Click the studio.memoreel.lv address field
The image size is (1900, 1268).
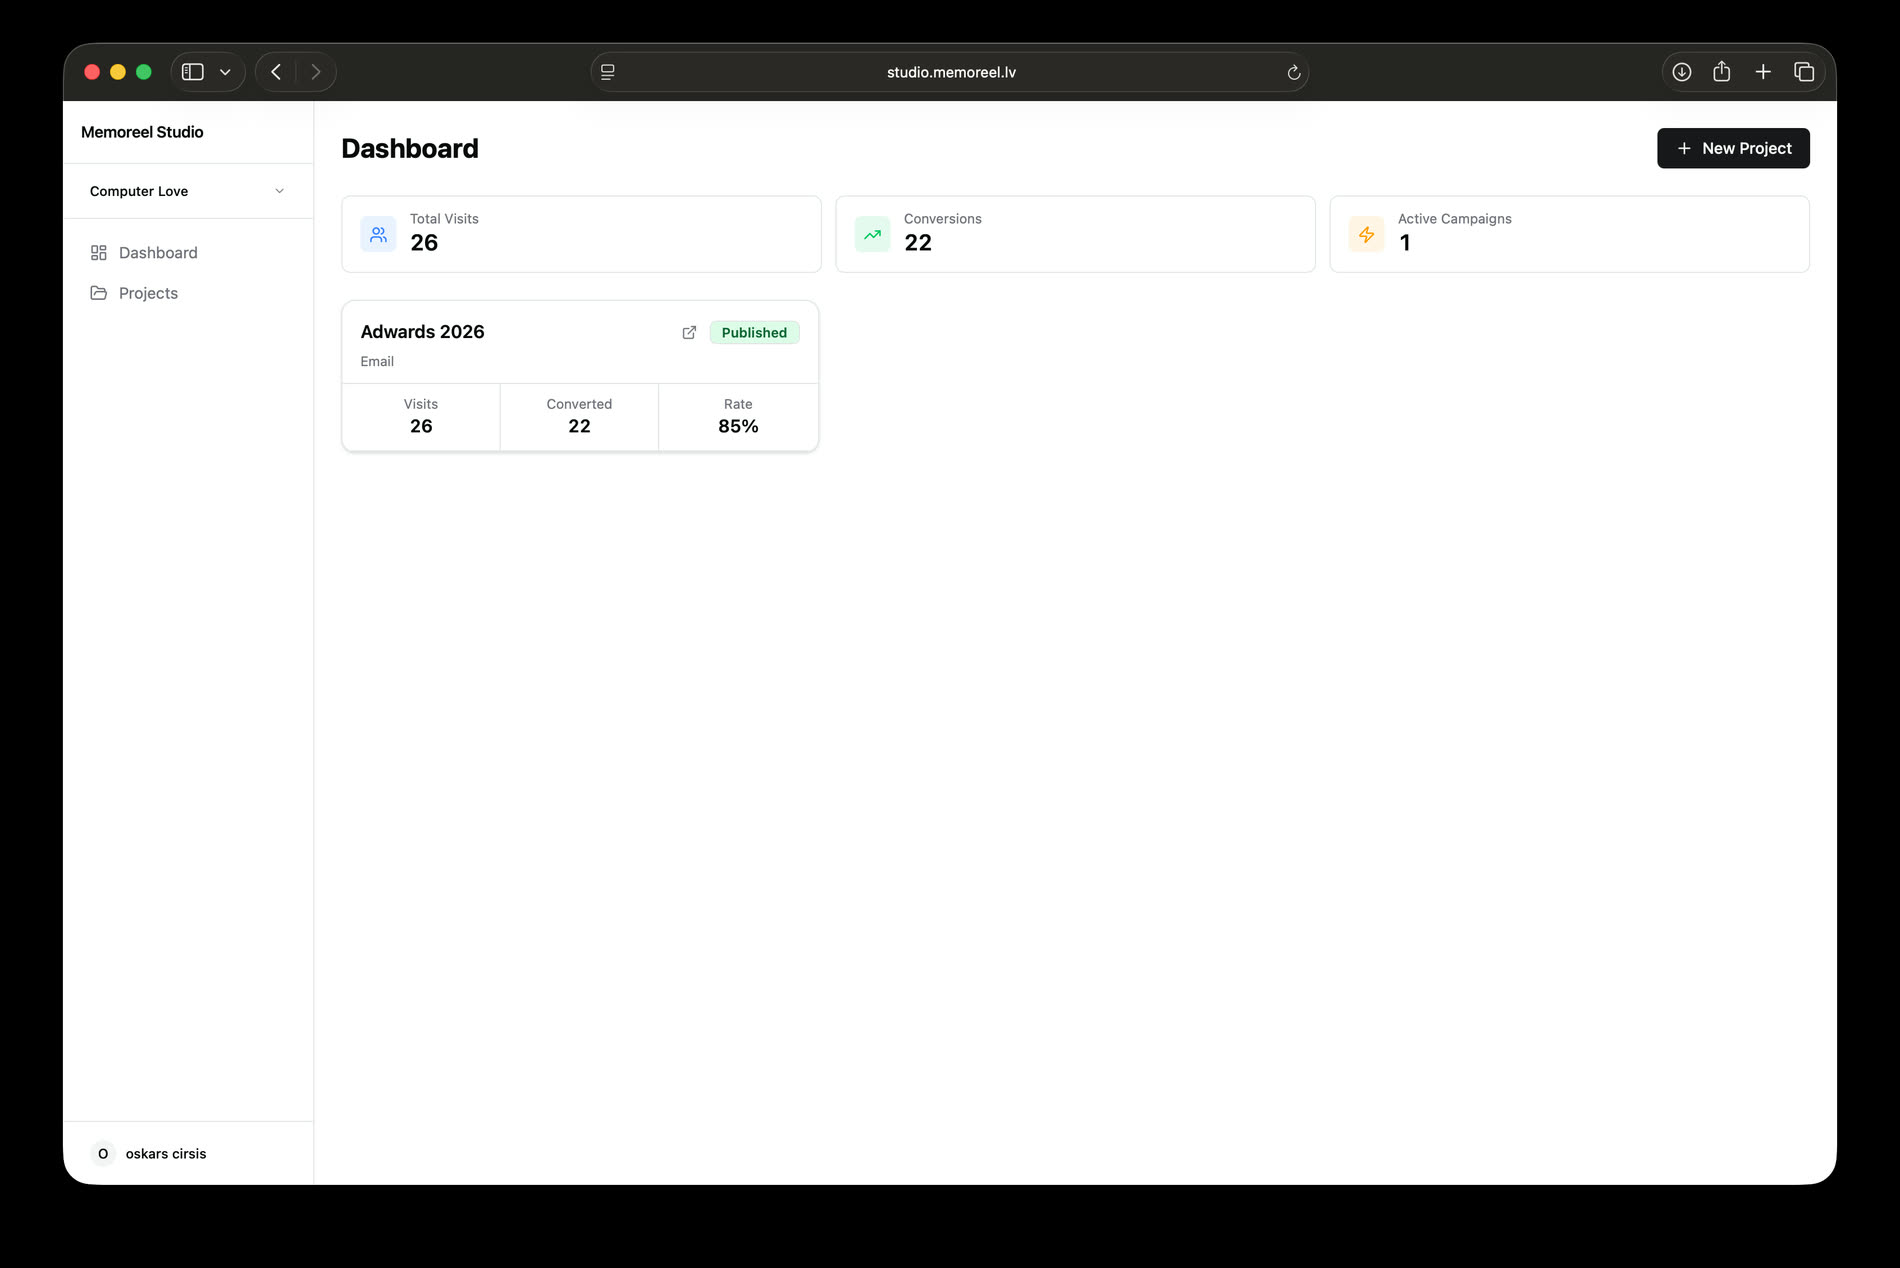(x=950, y=72)
